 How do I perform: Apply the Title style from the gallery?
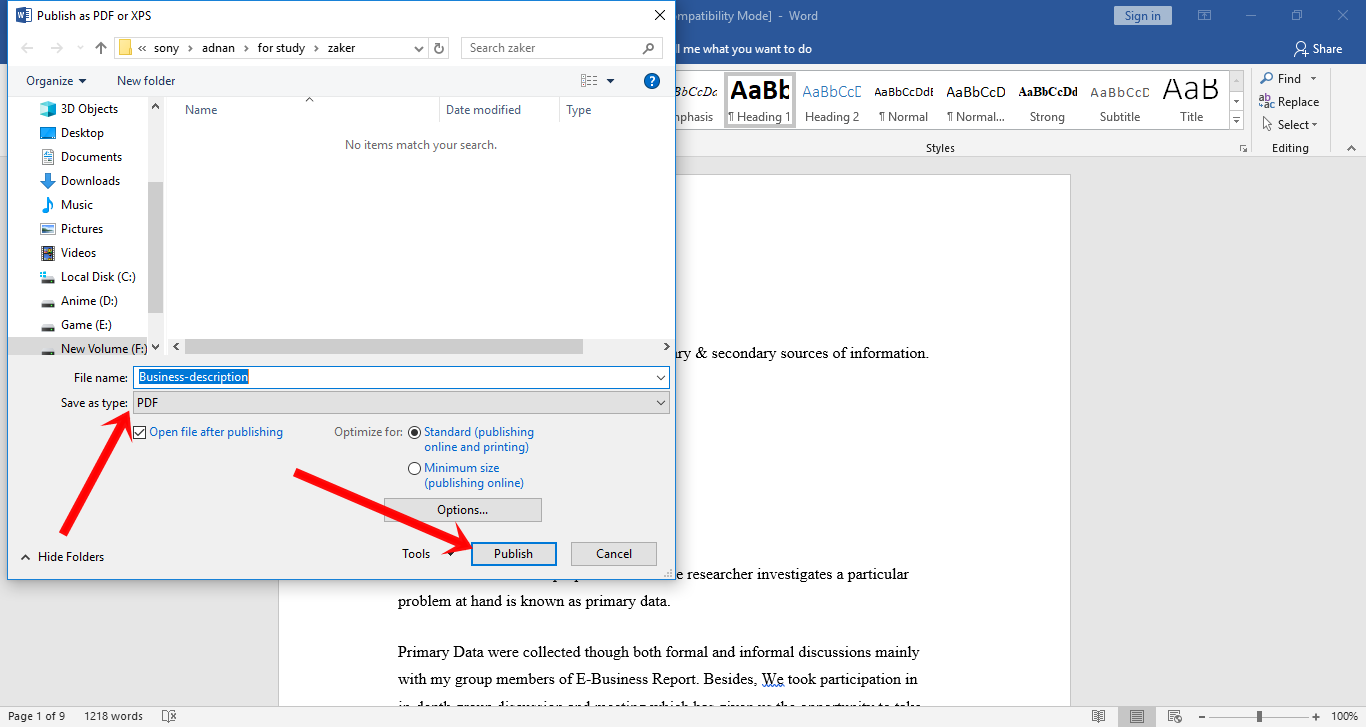[1190, 99]
